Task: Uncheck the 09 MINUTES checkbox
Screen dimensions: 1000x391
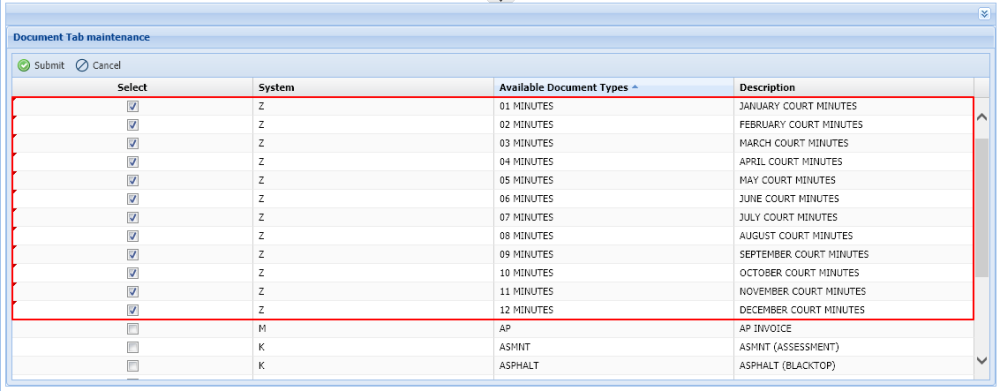Action: pos(133,255)
